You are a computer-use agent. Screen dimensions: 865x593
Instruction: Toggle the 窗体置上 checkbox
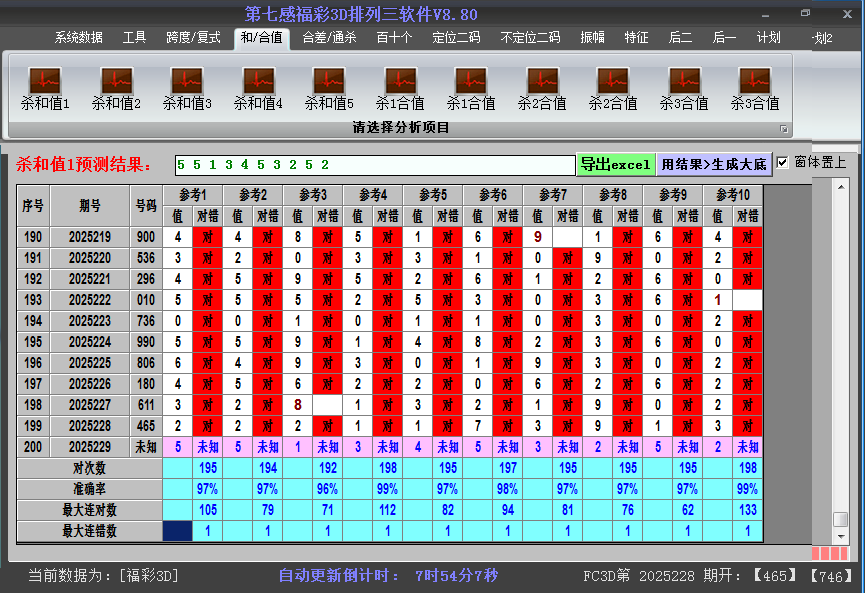pyautogui.click(x=783, y=163)
